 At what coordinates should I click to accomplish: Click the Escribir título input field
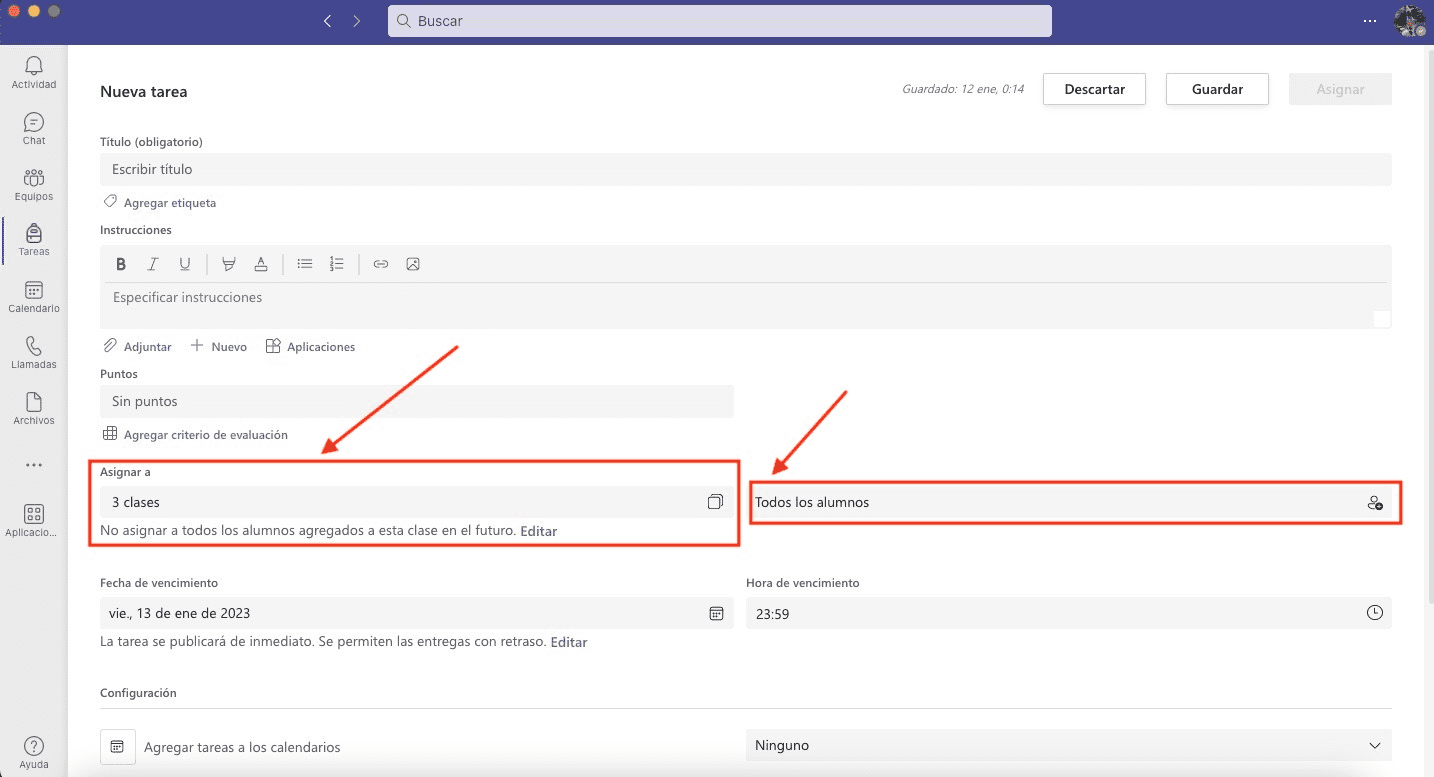click(x=745, y=169)
